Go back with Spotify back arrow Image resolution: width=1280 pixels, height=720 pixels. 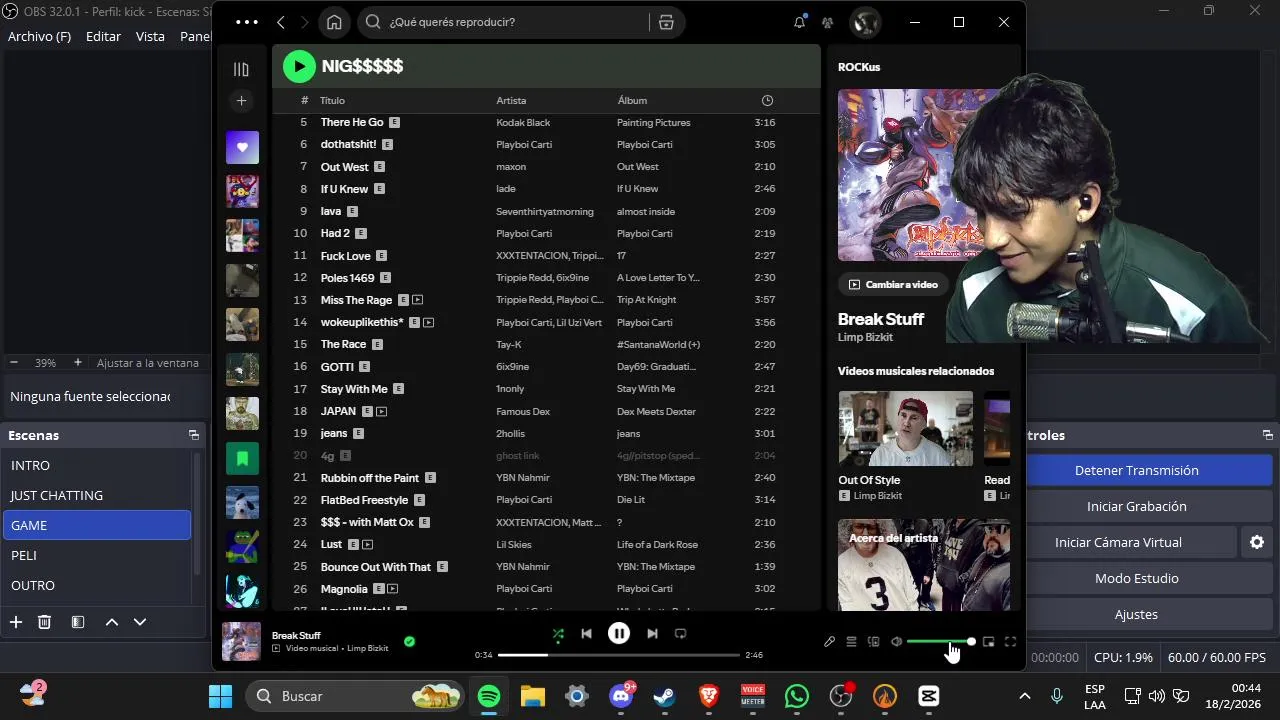pyautogui.click(x=281, y=22)
